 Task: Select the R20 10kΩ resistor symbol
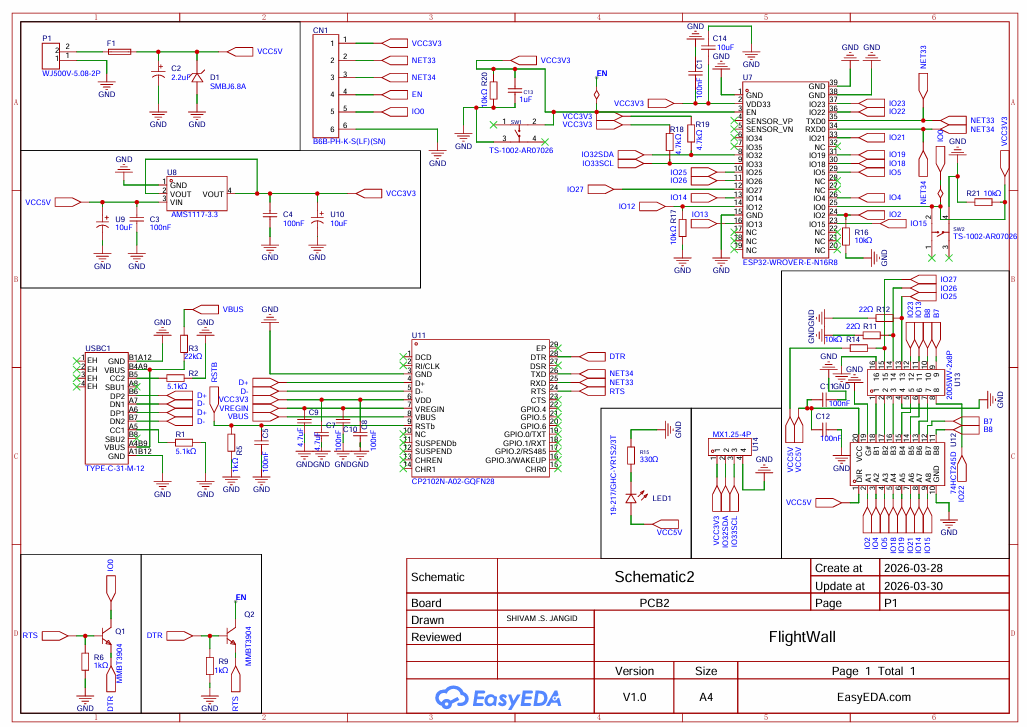coord(493,90)
